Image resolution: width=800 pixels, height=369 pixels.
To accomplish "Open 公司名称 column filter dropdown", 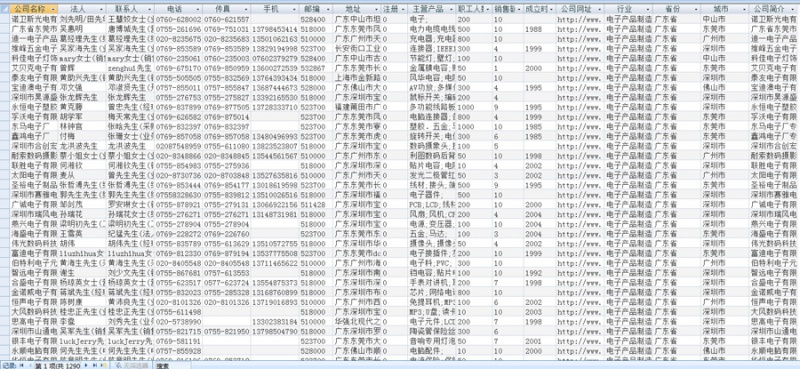I will coord(54,9).
